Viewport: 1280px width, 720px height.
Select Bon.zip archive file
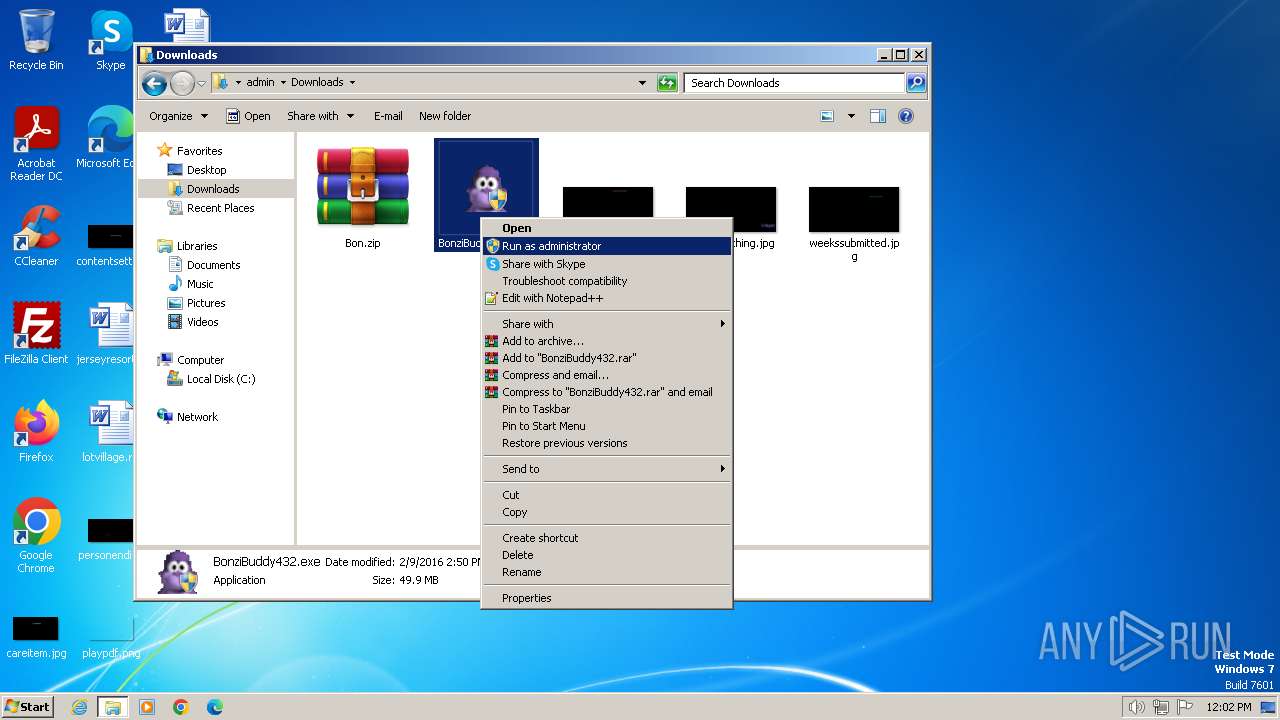tap(362, 197)
